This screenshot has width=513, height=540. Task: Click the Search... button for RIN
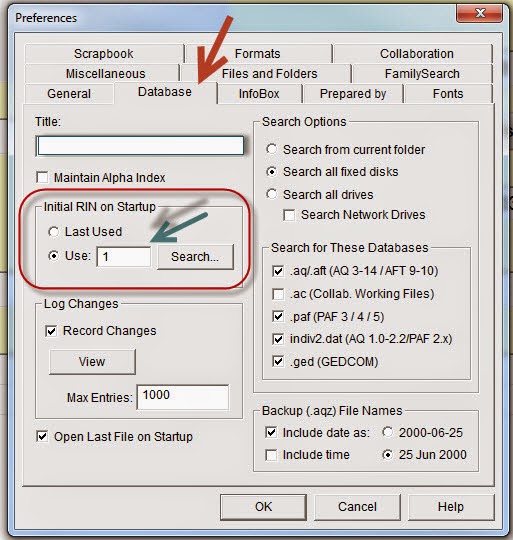pos(195,257)
